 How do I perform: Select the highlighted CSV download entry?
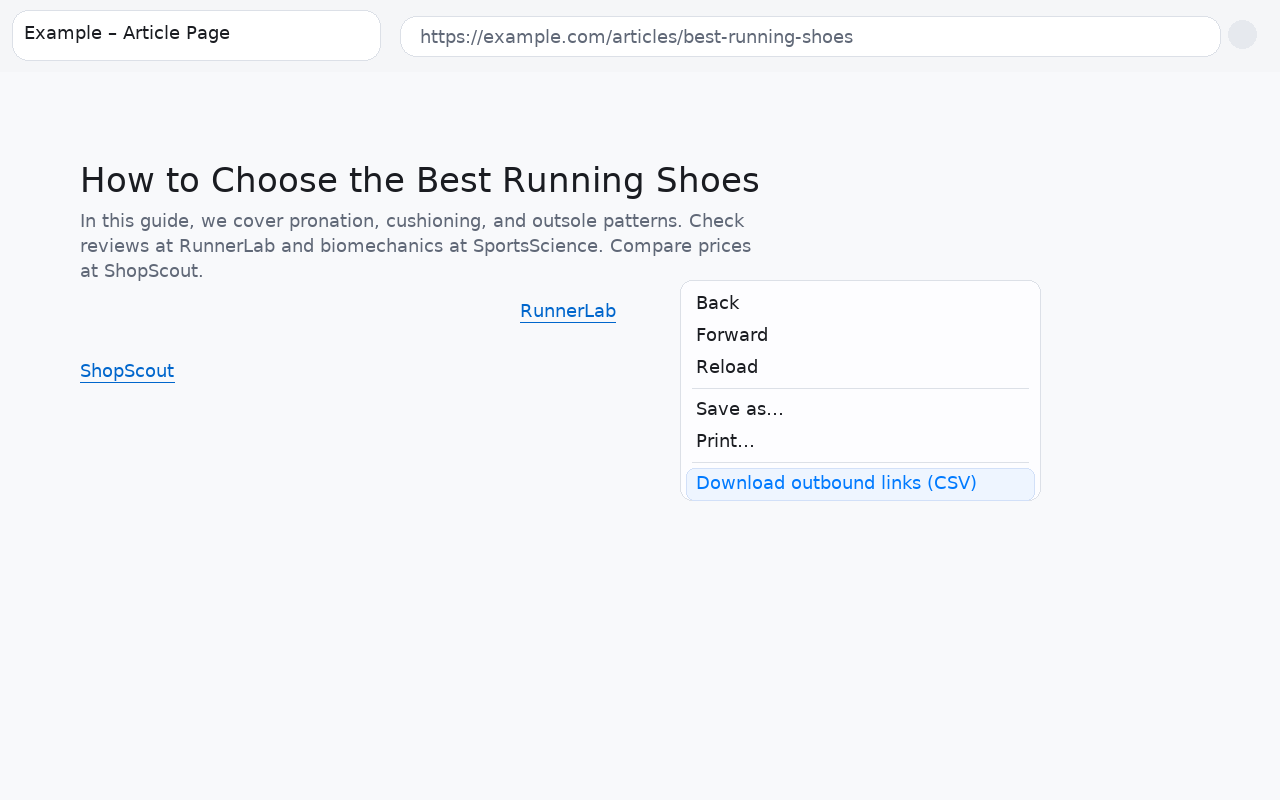point(836,483)
